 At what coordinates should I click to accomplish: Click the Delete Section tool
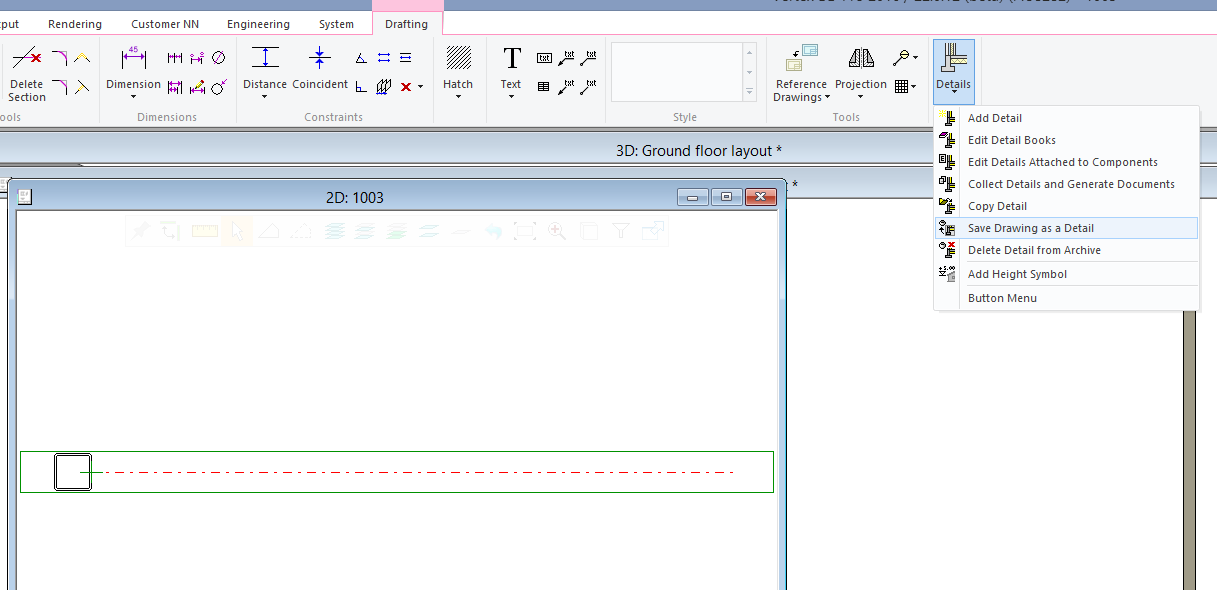pos(27,60)
